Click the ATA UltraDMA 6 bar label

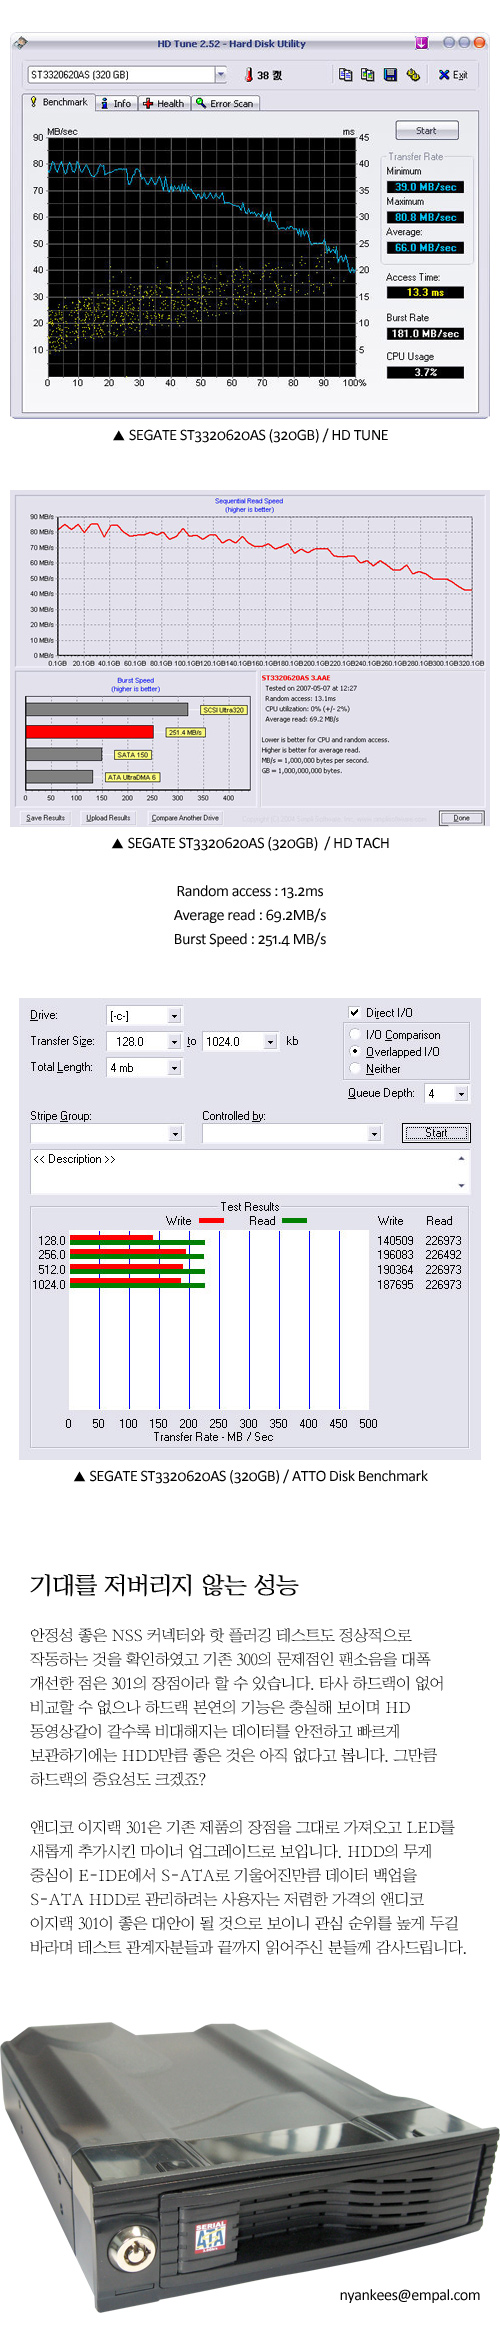[132, 777]
